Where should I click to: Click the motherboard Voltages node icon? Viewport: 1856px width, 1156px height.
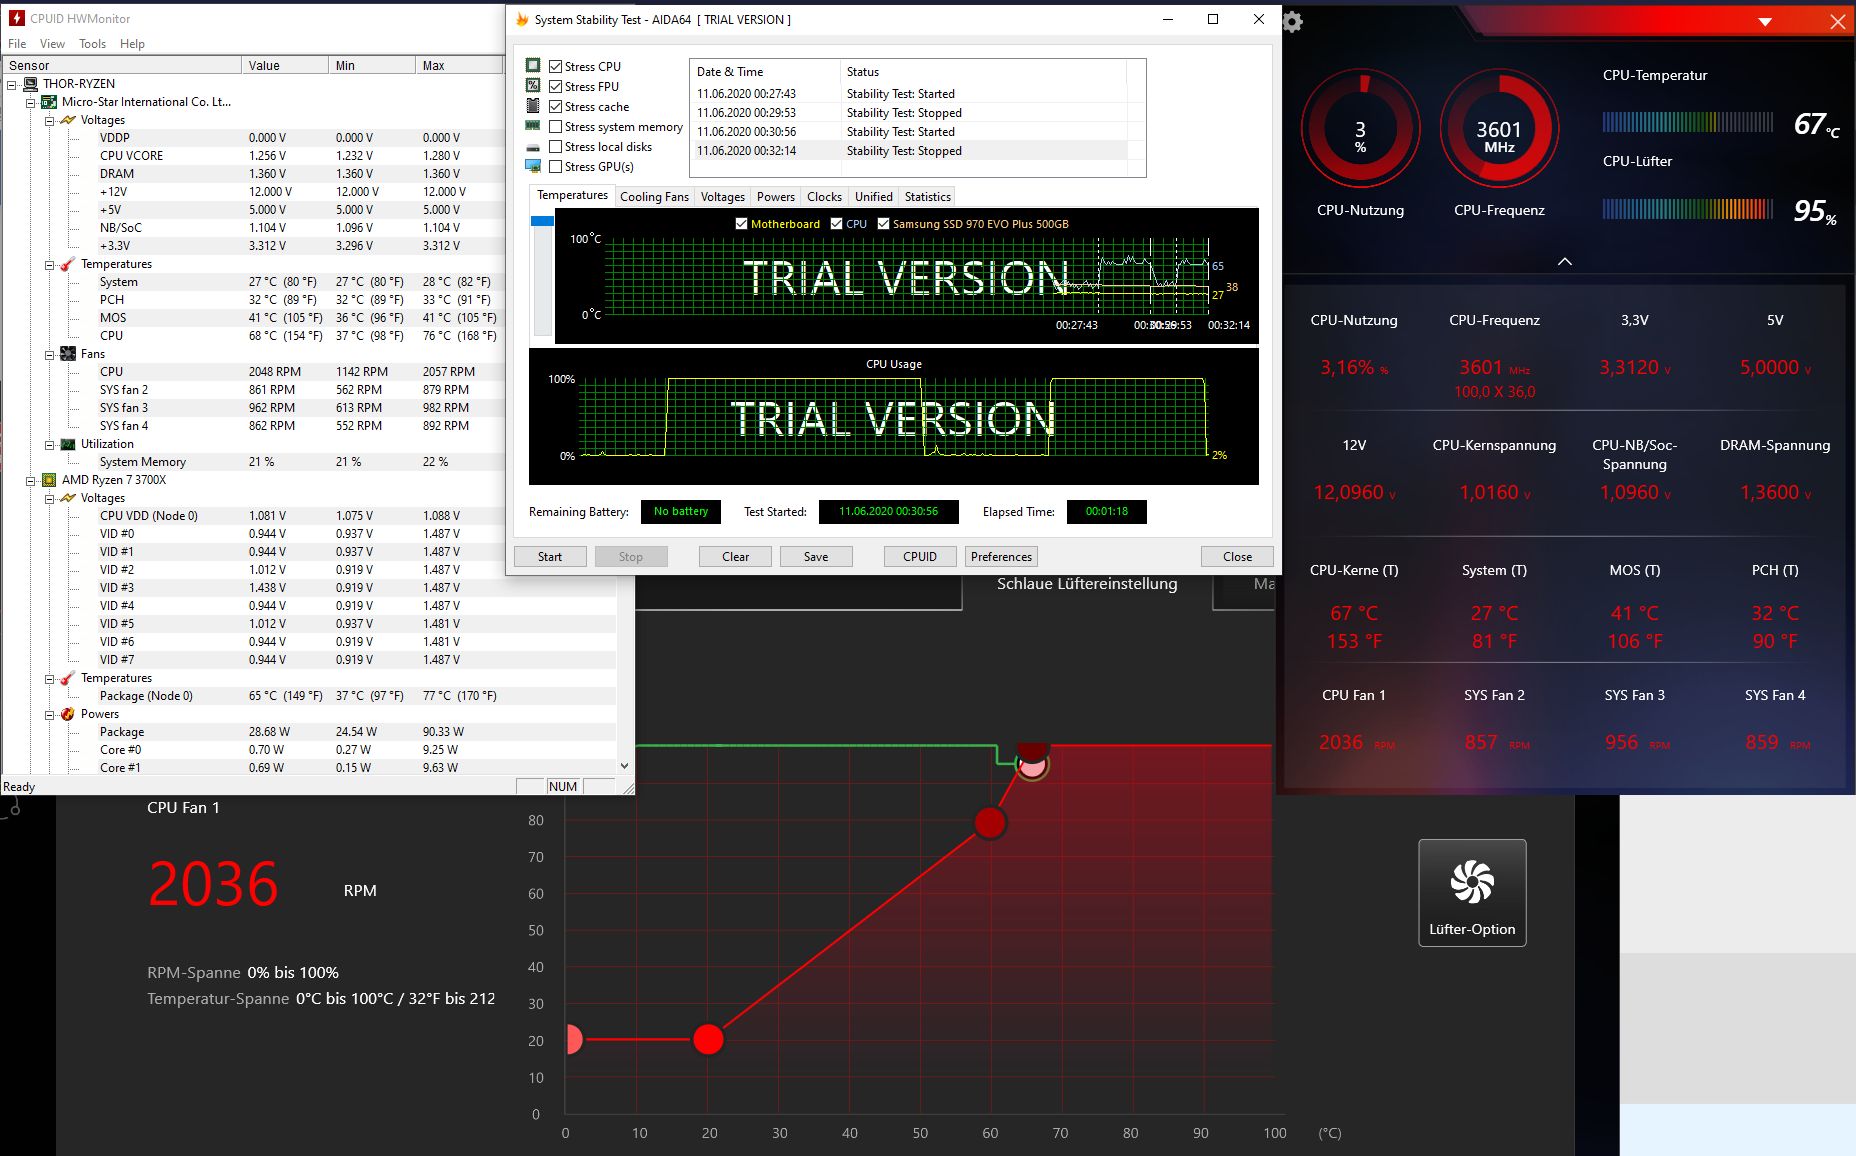[x=68, y=120]
